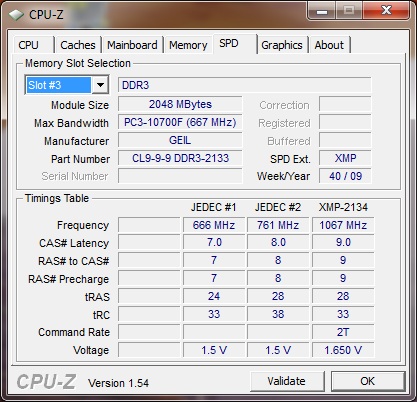This screenshot has height=402, width=417.
Task: Click the JEDEC #2 column header
Action: pos(278,207)
